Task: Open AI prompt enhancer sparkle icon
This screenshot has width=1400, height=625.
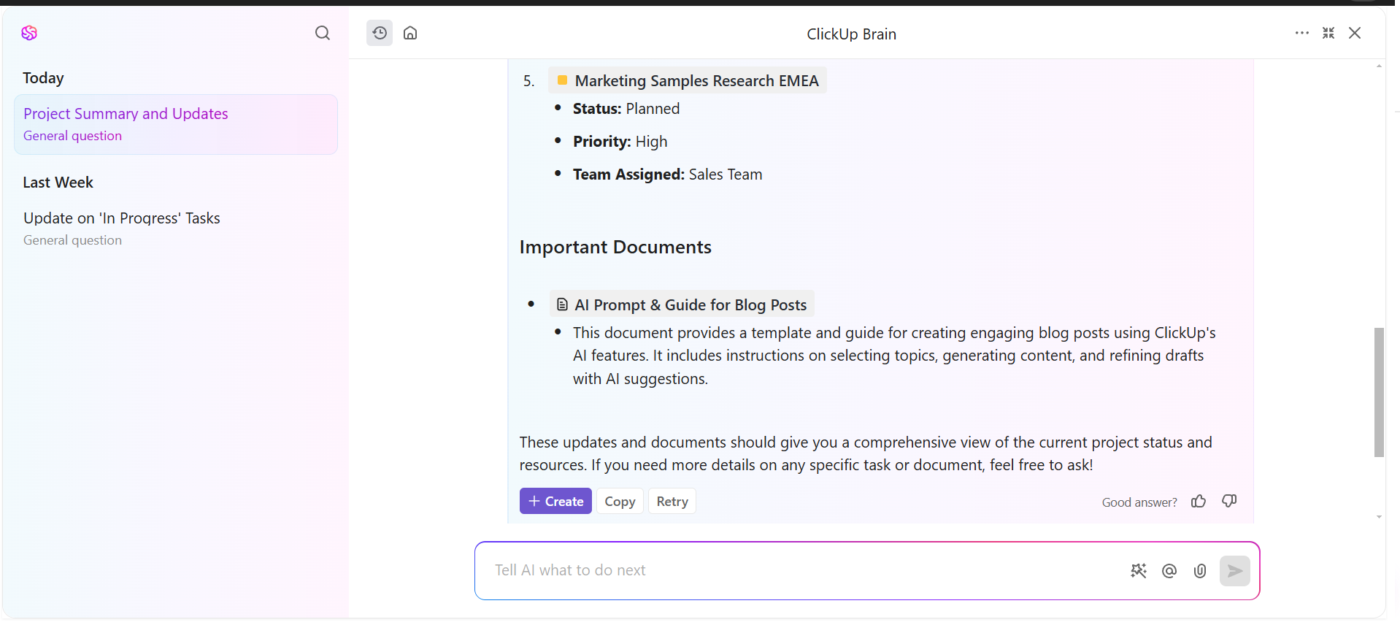Action: [x=1138, y=571]
